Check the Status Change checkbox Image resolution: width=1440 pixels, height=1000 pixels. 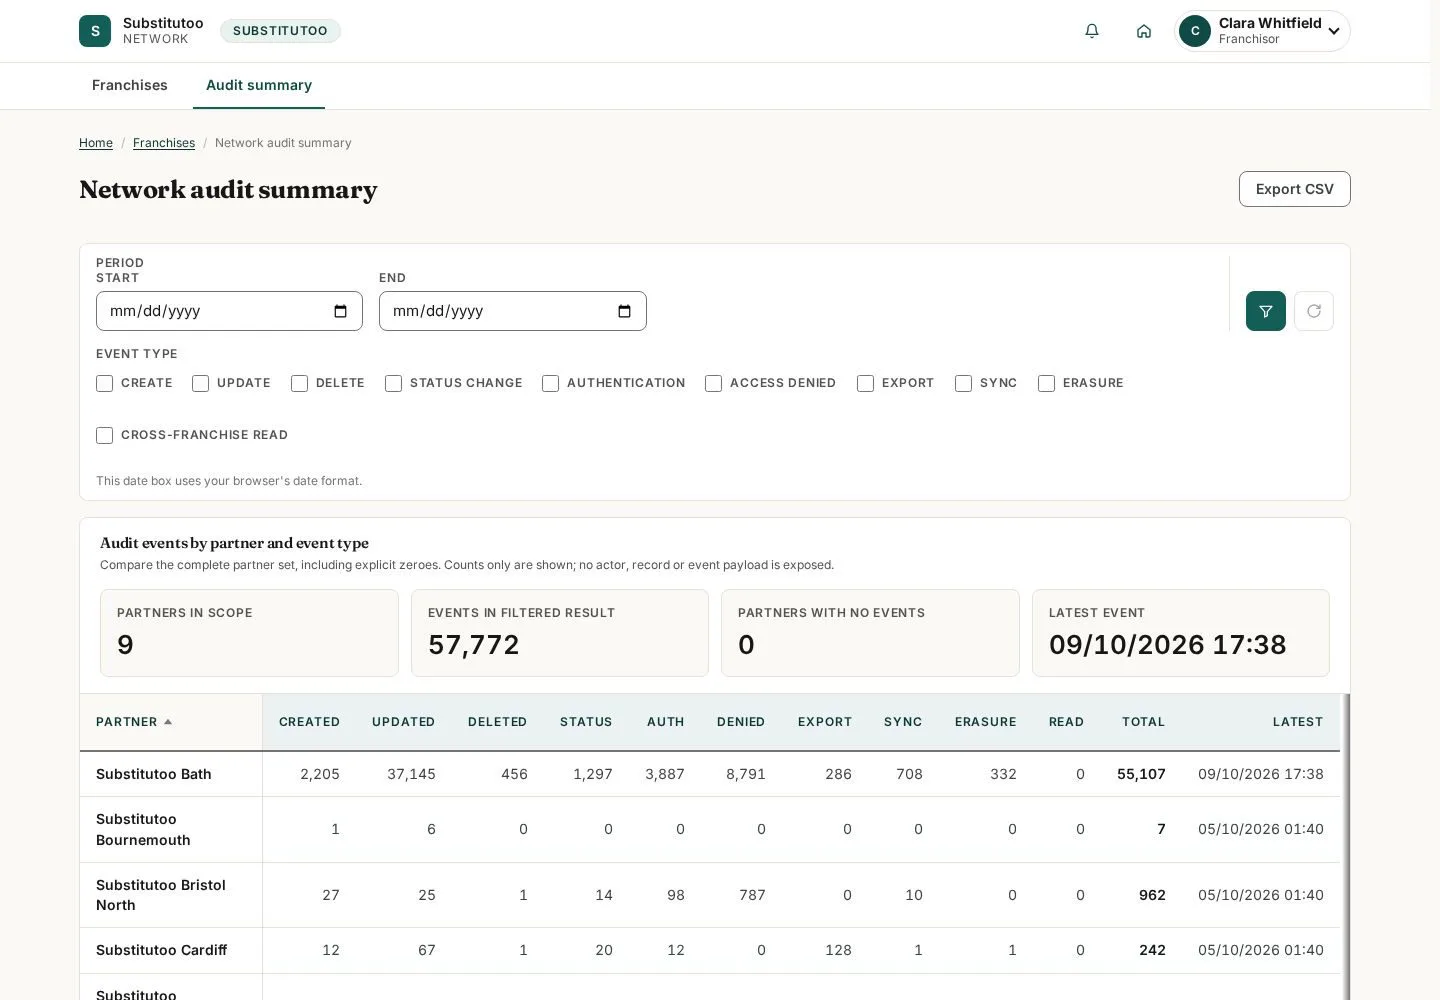pyautogui.click(x=393, y=383)
